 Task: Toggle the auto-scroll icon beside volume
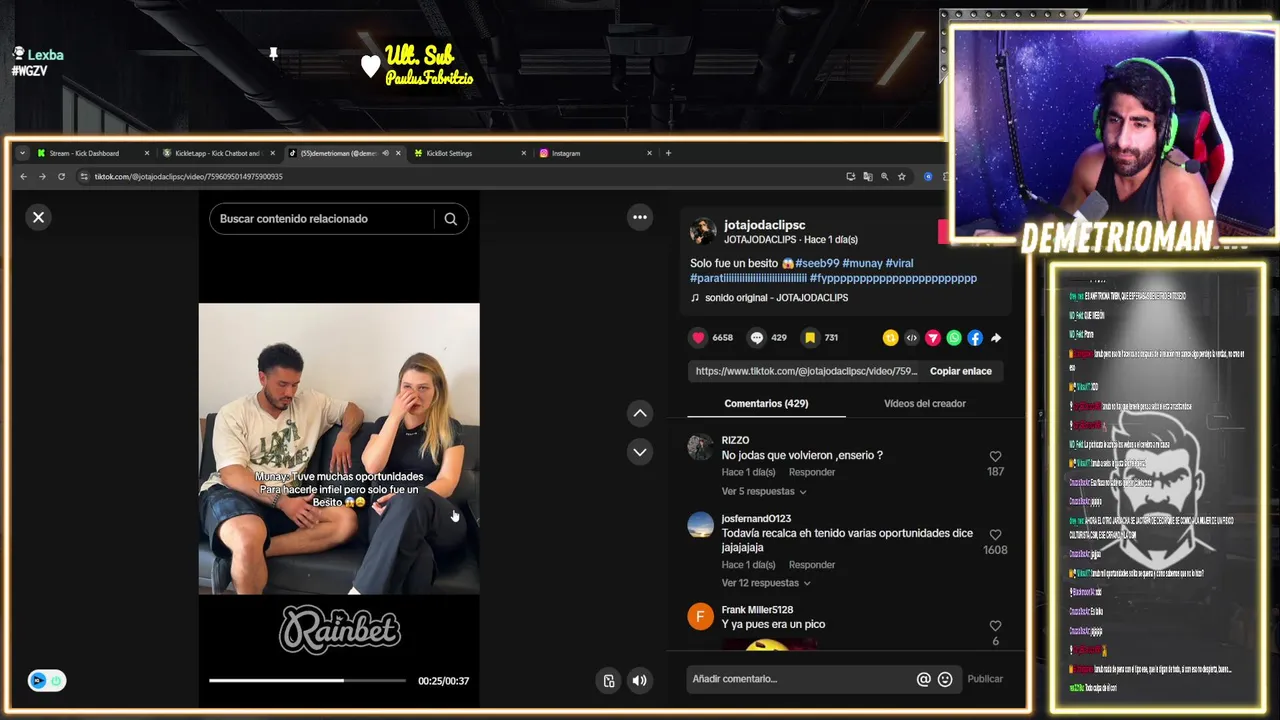(609, 681)
